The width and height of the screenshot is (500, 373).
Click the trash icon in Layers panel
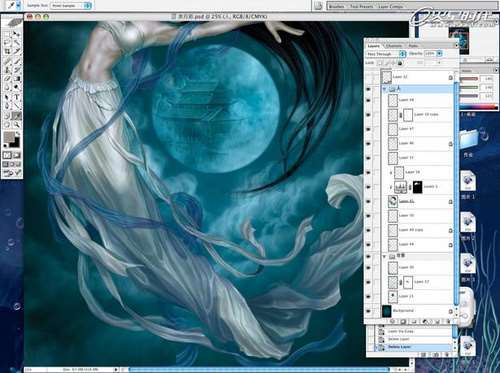[448, 322]
